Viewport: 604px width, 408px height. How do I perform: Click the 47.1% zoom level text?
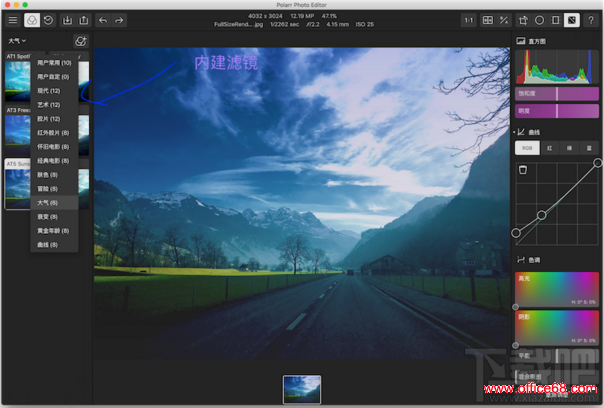pyautogui.click(x=329, y=16)
